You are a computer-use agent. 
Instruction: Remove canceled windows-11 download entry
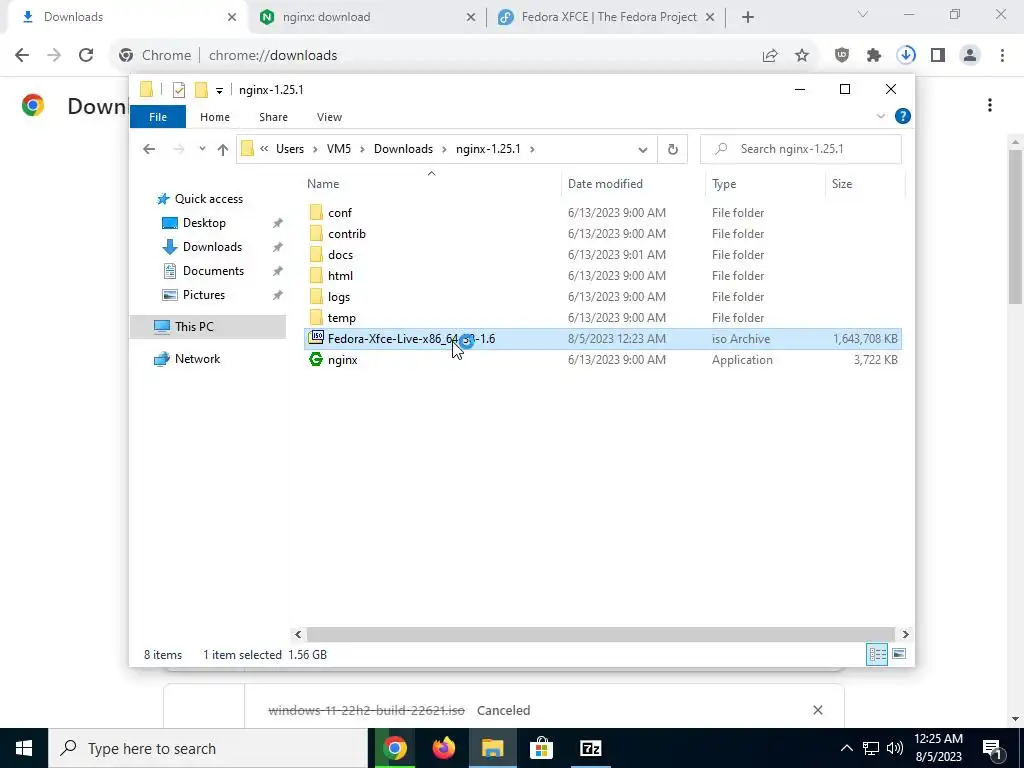[x=818, y=710]
